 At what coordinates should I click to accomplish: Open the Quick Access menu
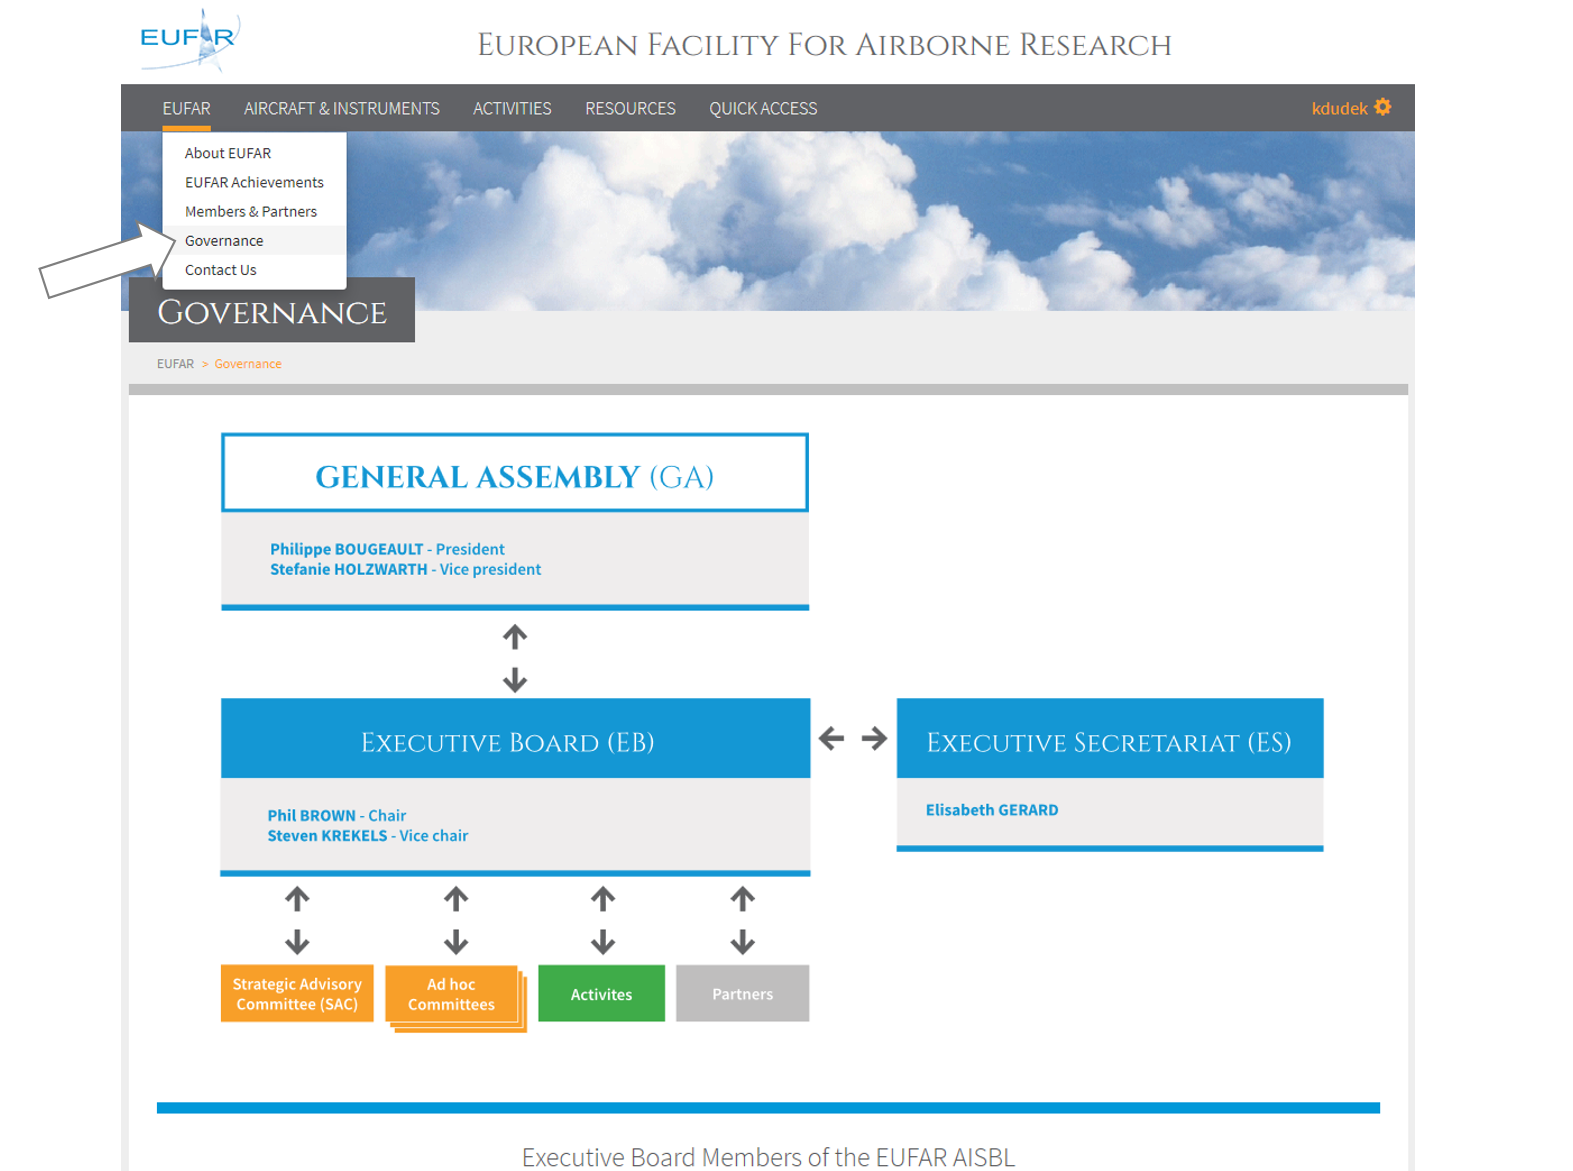[763, 108]
